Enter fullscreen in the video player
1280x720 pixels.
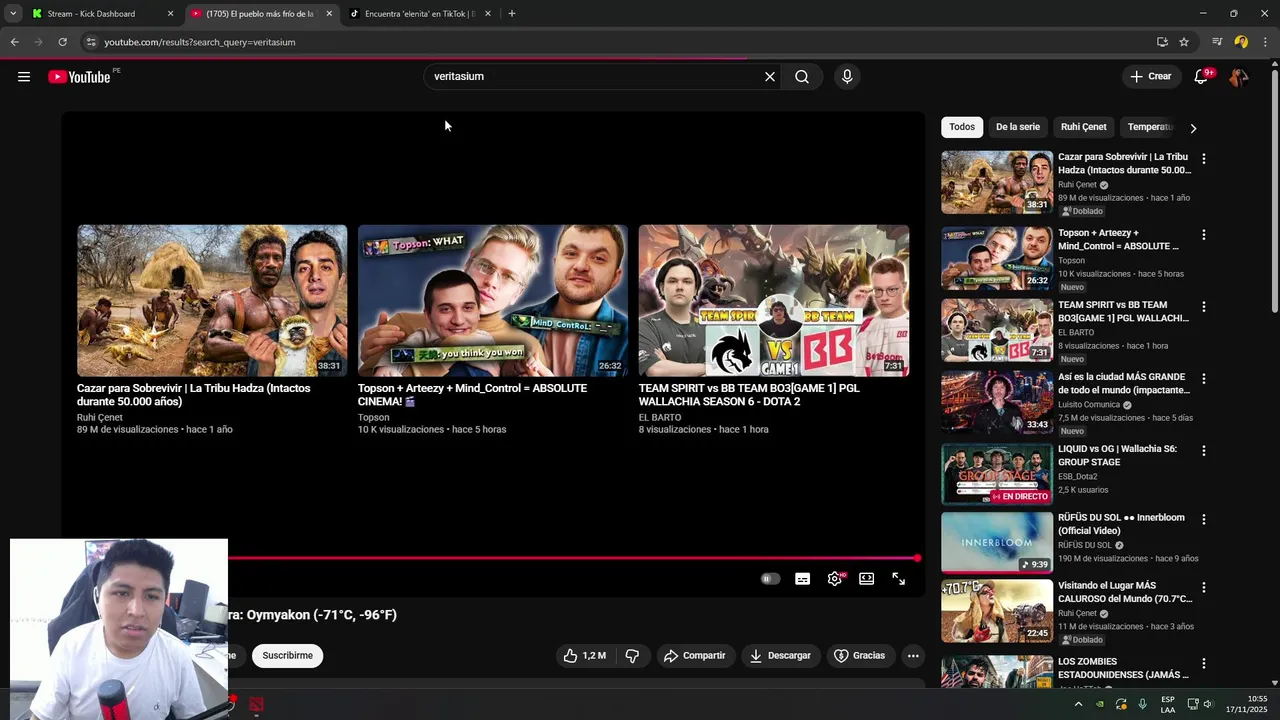(899, 579)
